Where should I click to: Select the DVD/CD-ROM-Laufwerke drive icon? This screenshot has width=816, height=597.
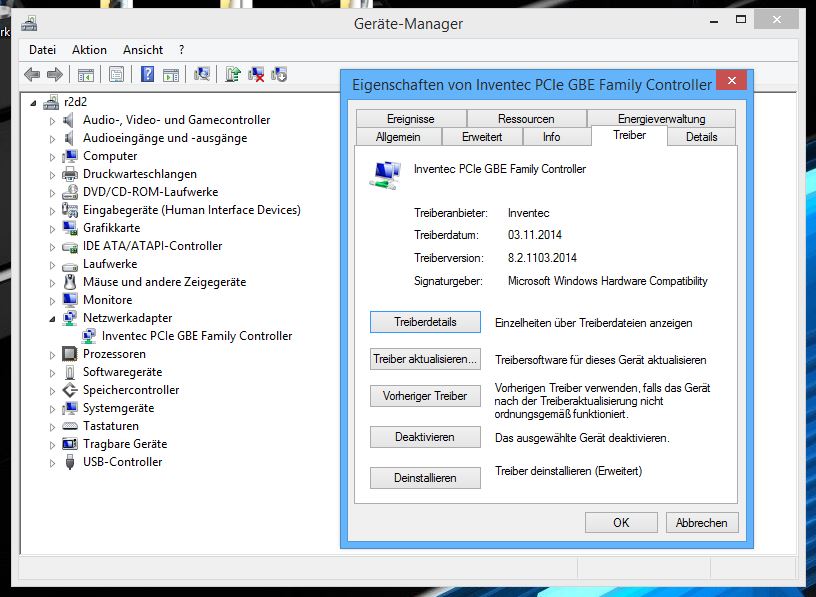(x=70, y=192)
